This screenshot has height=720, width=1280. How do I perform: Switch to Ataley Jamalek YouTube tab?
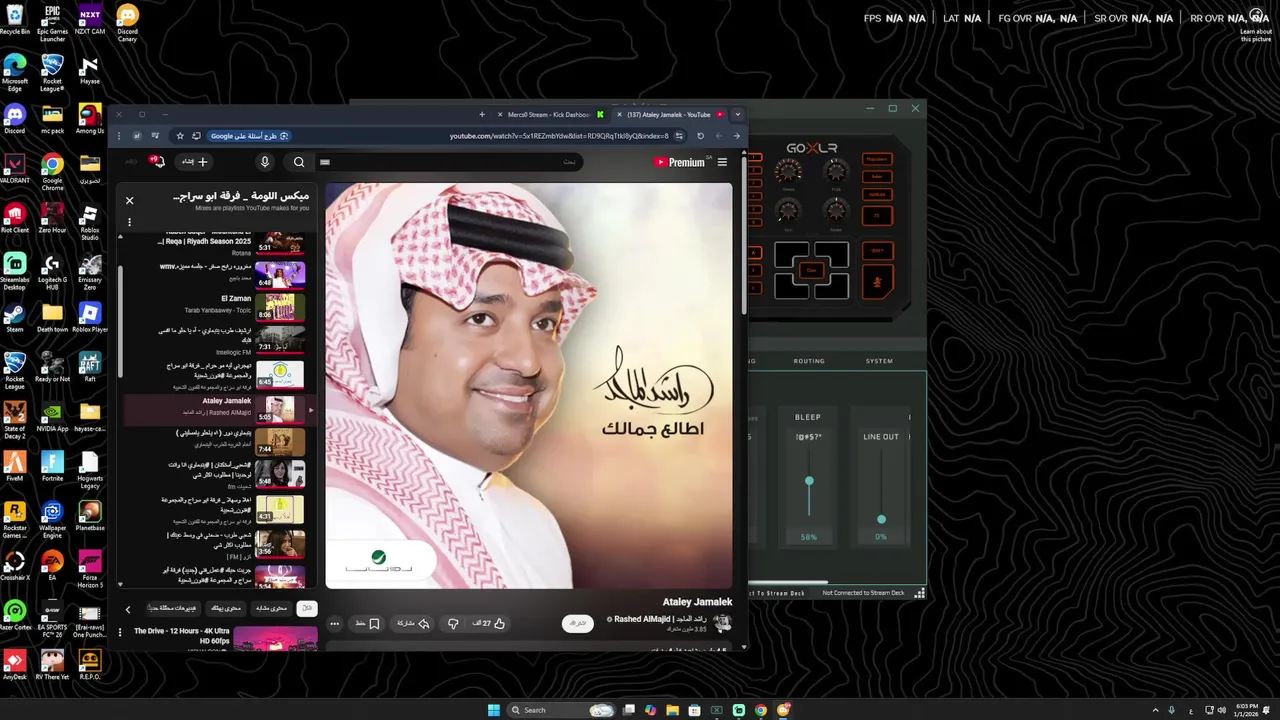(670, 114)
